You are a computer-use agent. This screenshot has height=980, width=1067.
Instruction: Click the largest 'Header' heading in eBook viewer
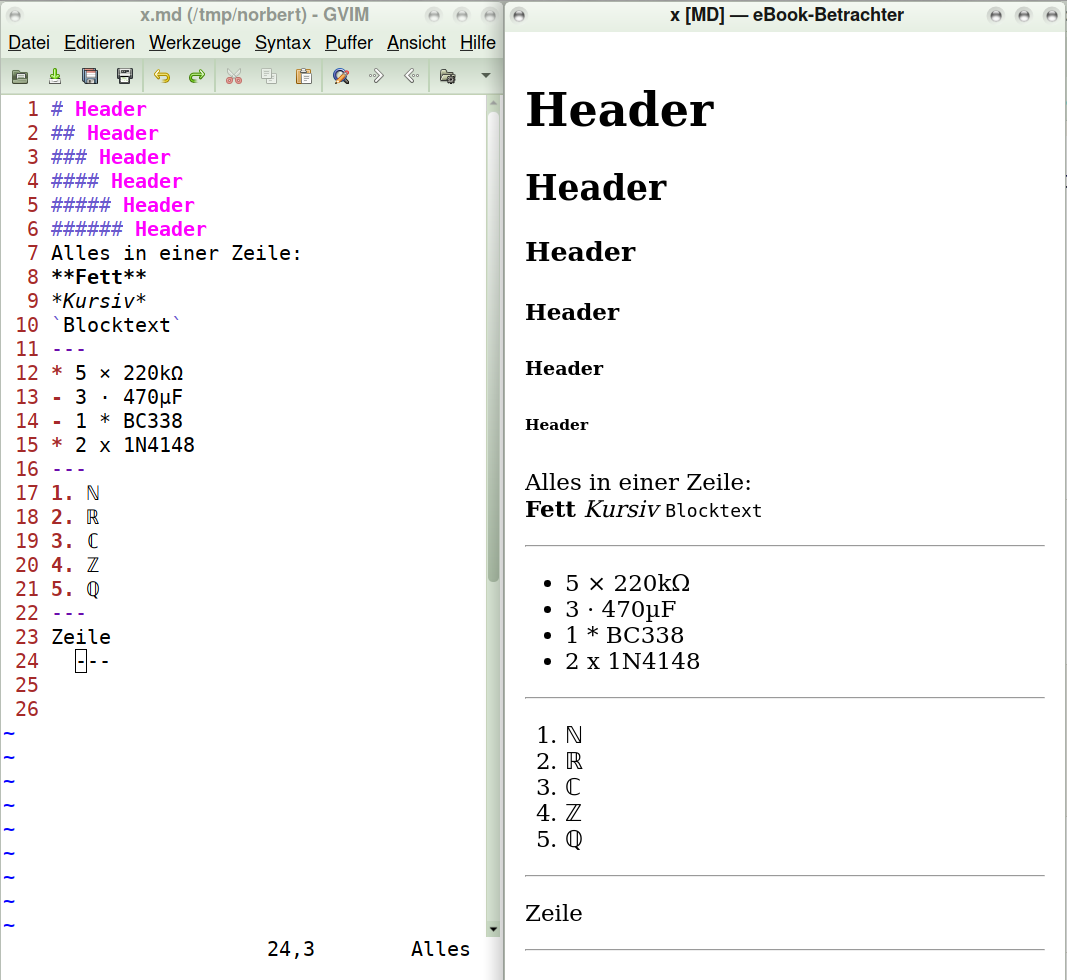coord(620,110)
